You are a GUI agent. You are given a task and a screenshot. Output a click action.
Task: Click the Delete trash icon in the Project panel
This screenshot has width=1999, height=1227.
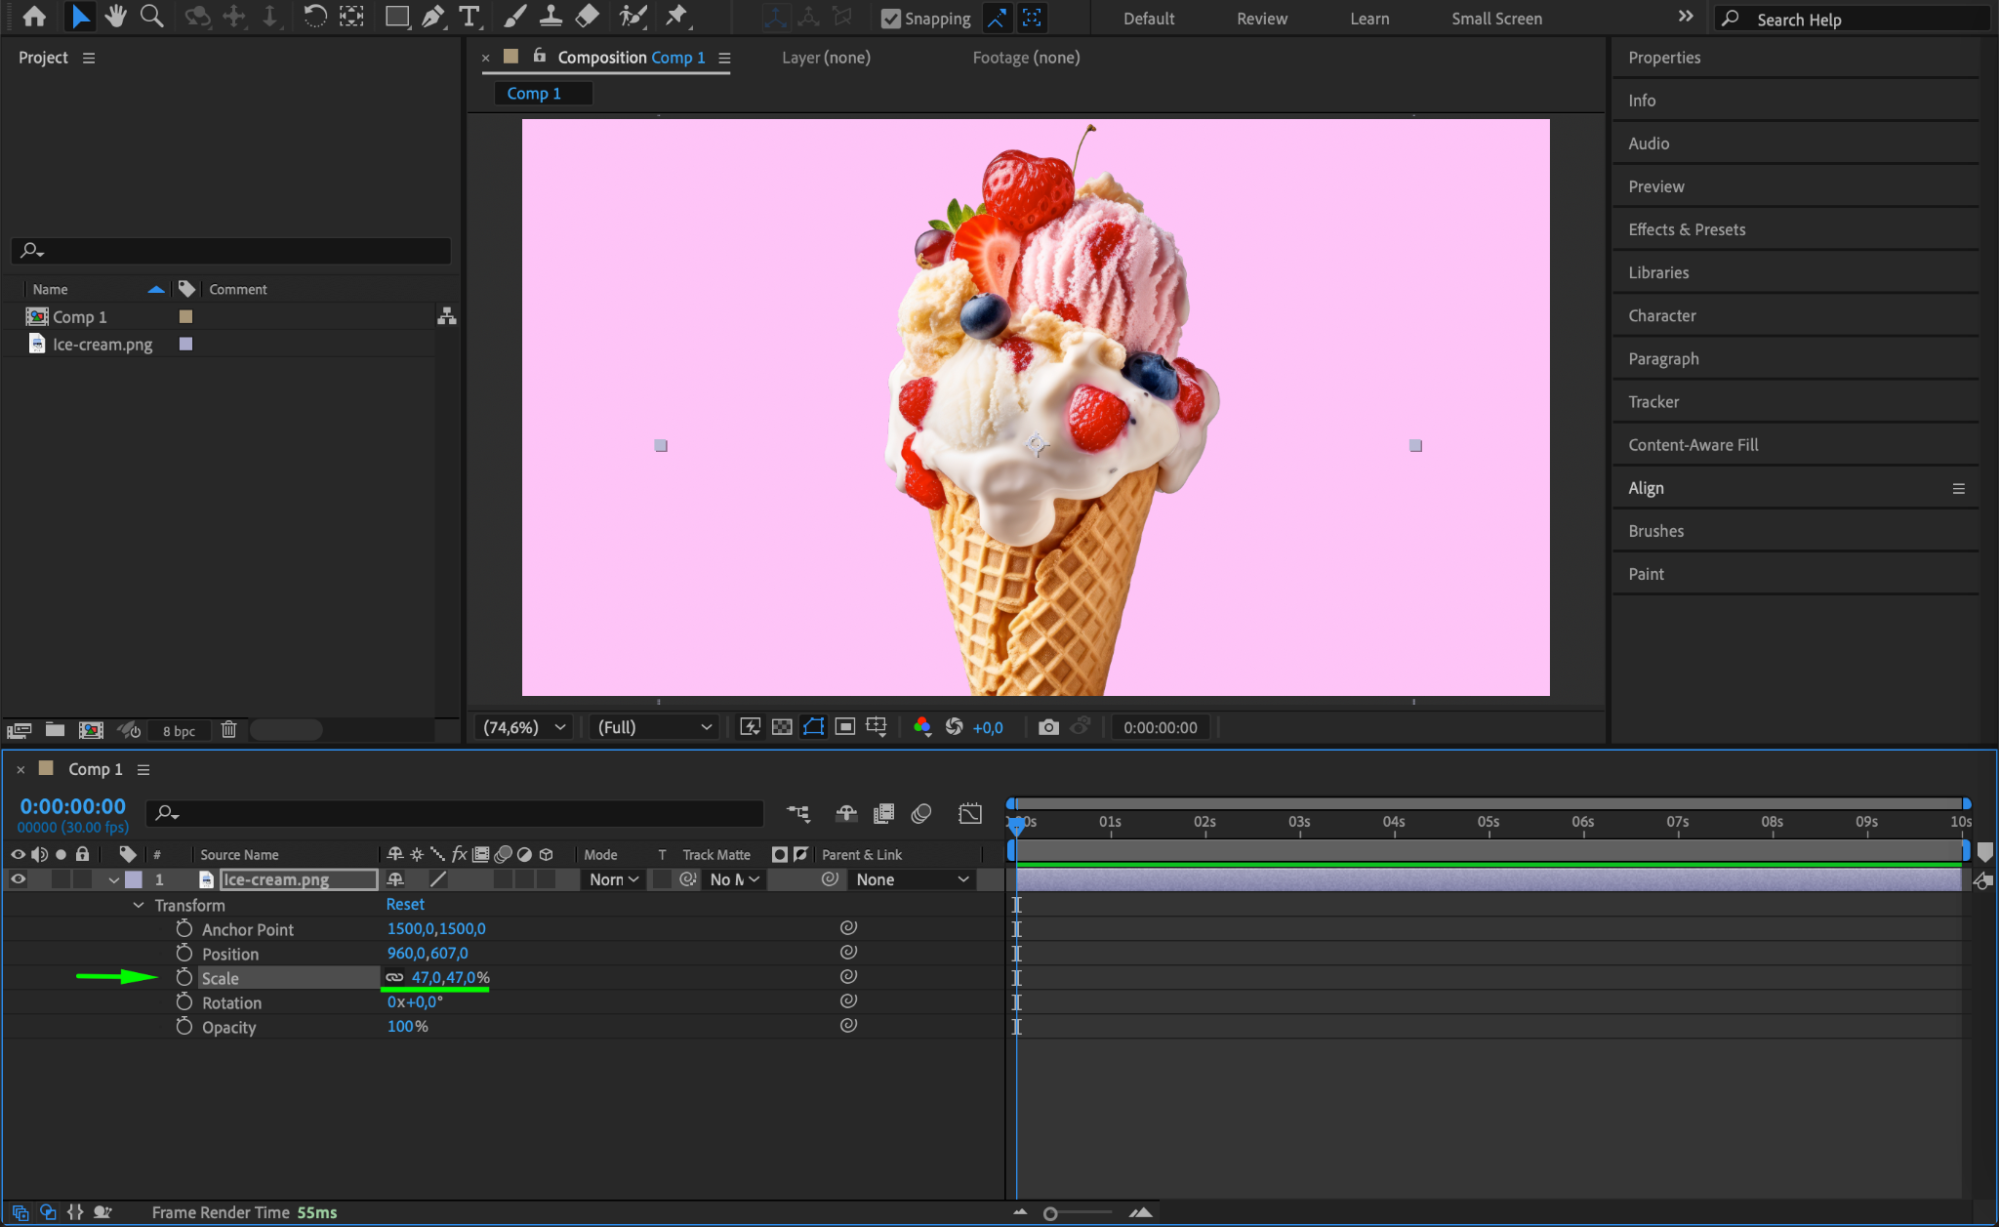tap(229, 730)
